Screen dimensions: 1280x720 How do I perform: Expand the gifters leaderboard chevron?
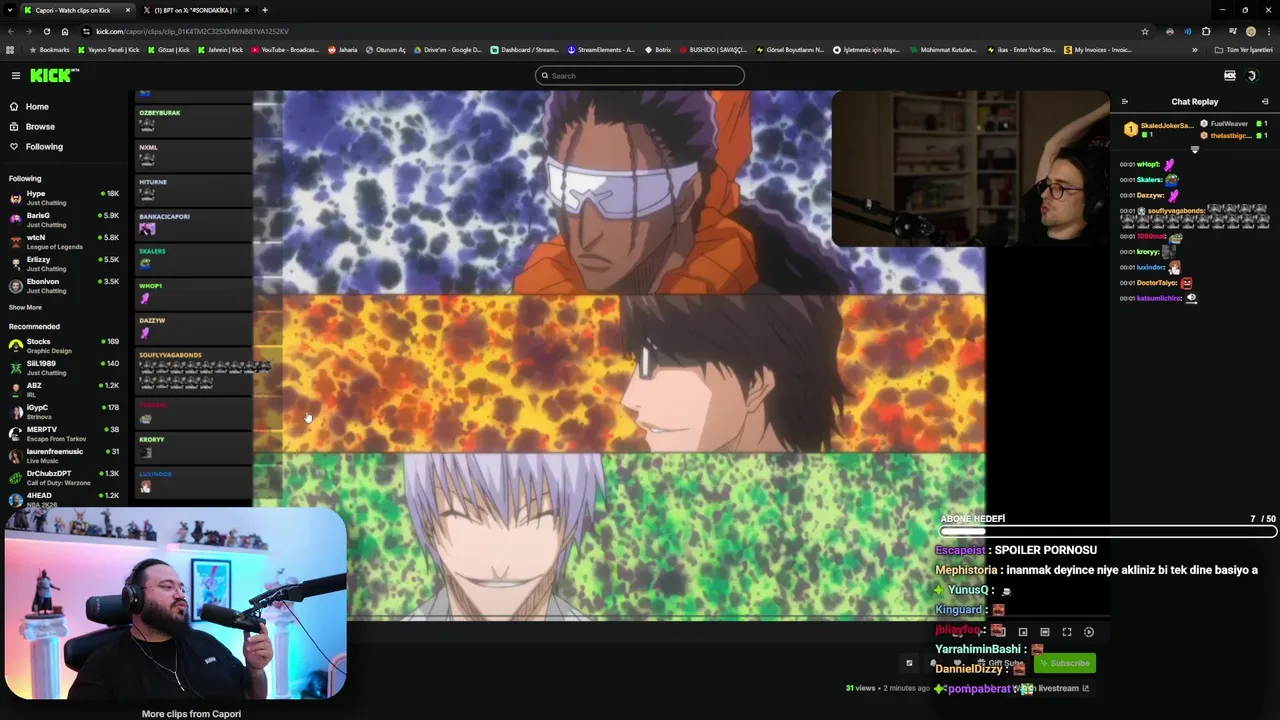click(x=1194, y=149)
